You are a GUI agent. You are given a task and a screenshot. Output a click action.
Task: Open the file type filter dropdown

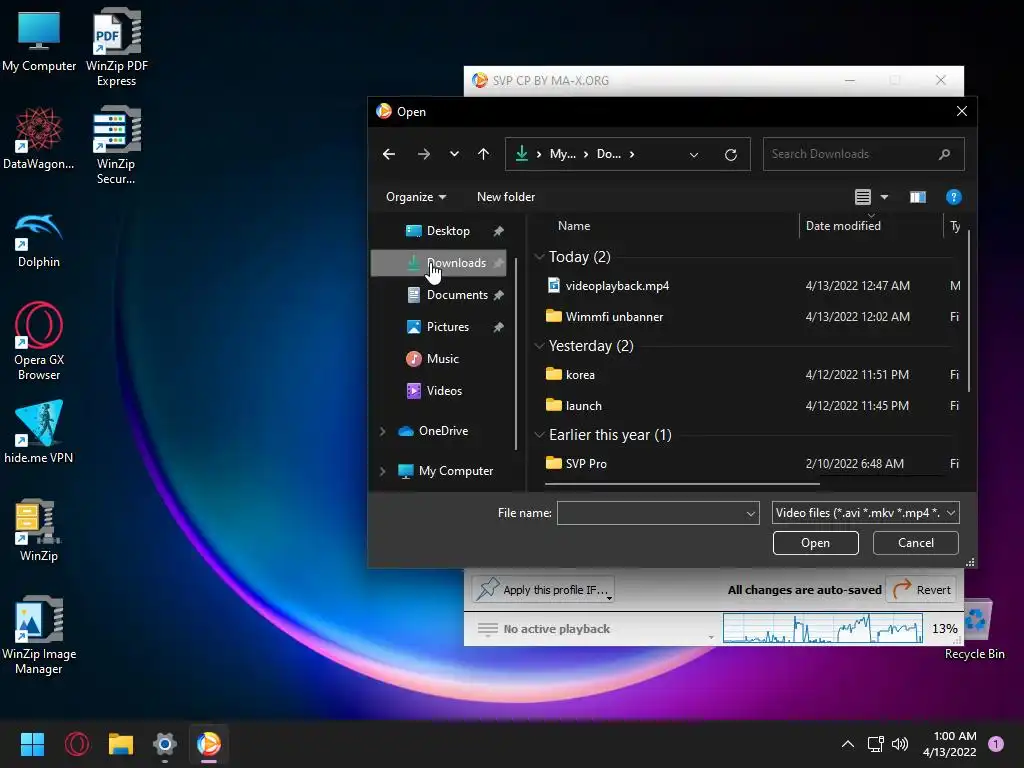(x=865, y=513)
